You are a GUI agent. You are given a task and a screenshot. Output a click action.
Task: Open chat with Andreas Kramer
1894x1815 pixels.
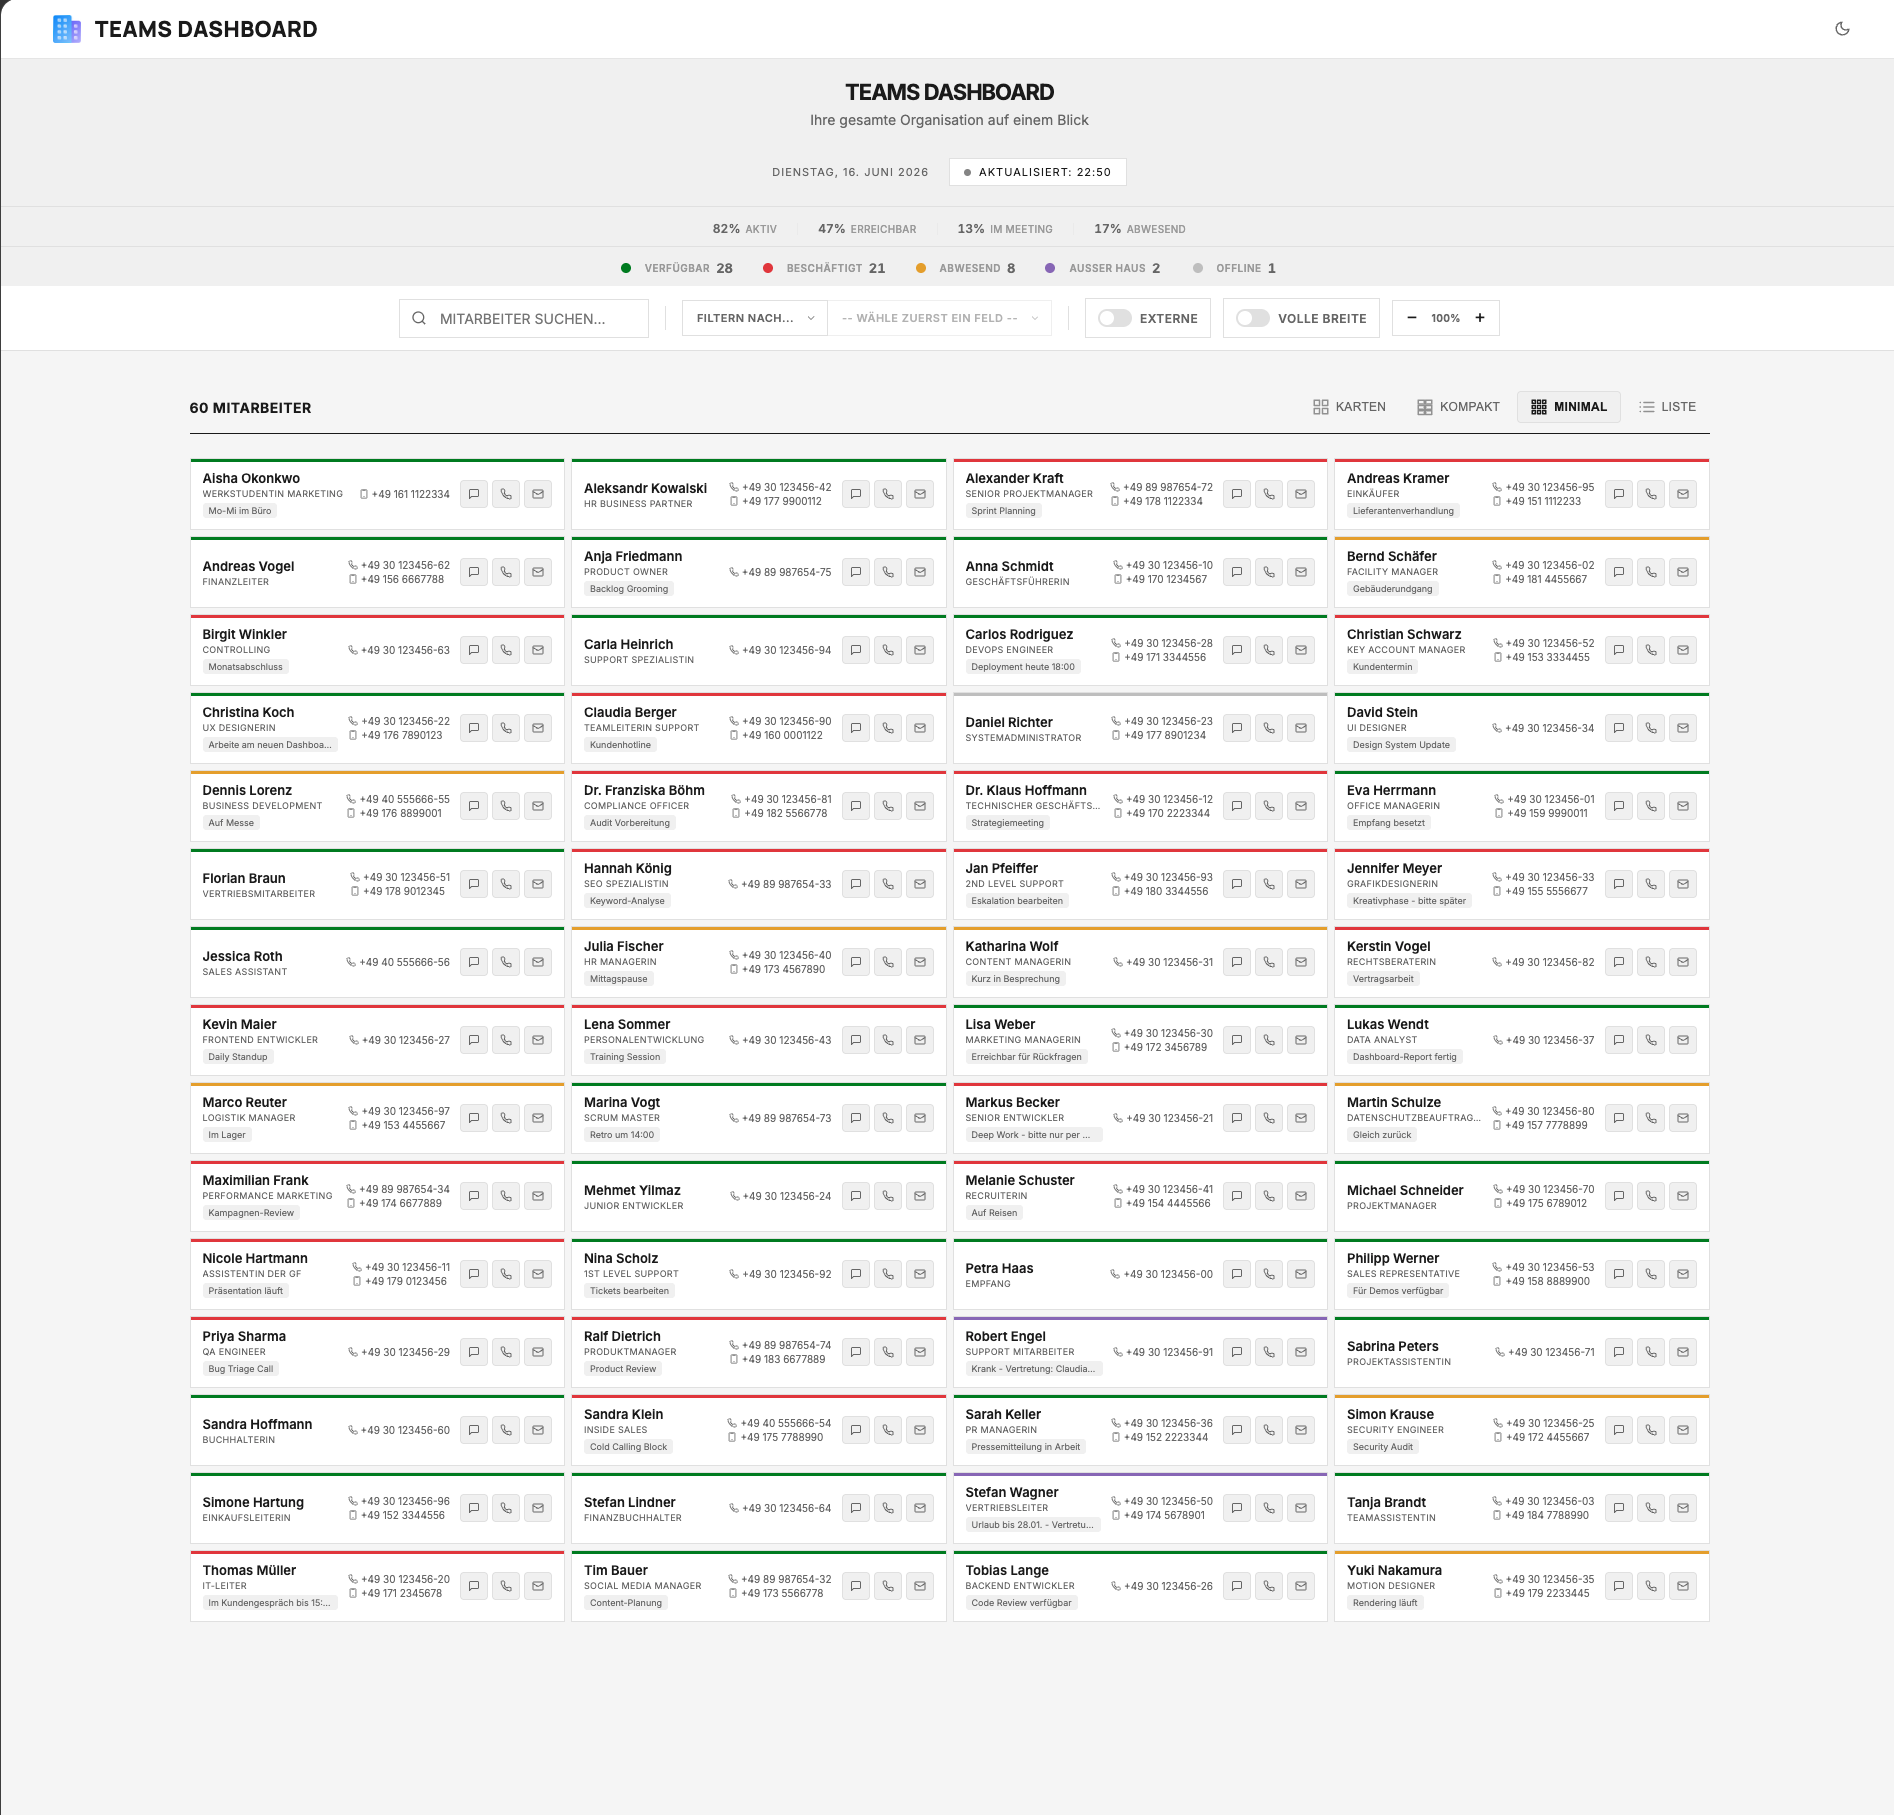(x=1619, y=494)
